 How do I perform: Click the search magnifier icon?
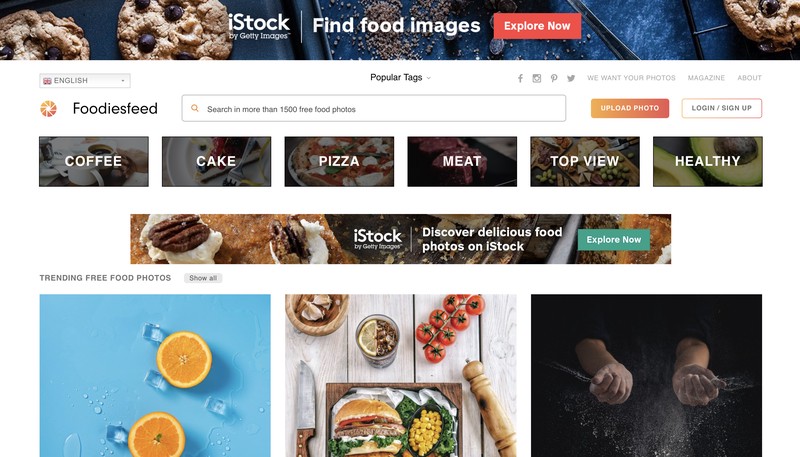pyautogui.click(x=194, y=108)
